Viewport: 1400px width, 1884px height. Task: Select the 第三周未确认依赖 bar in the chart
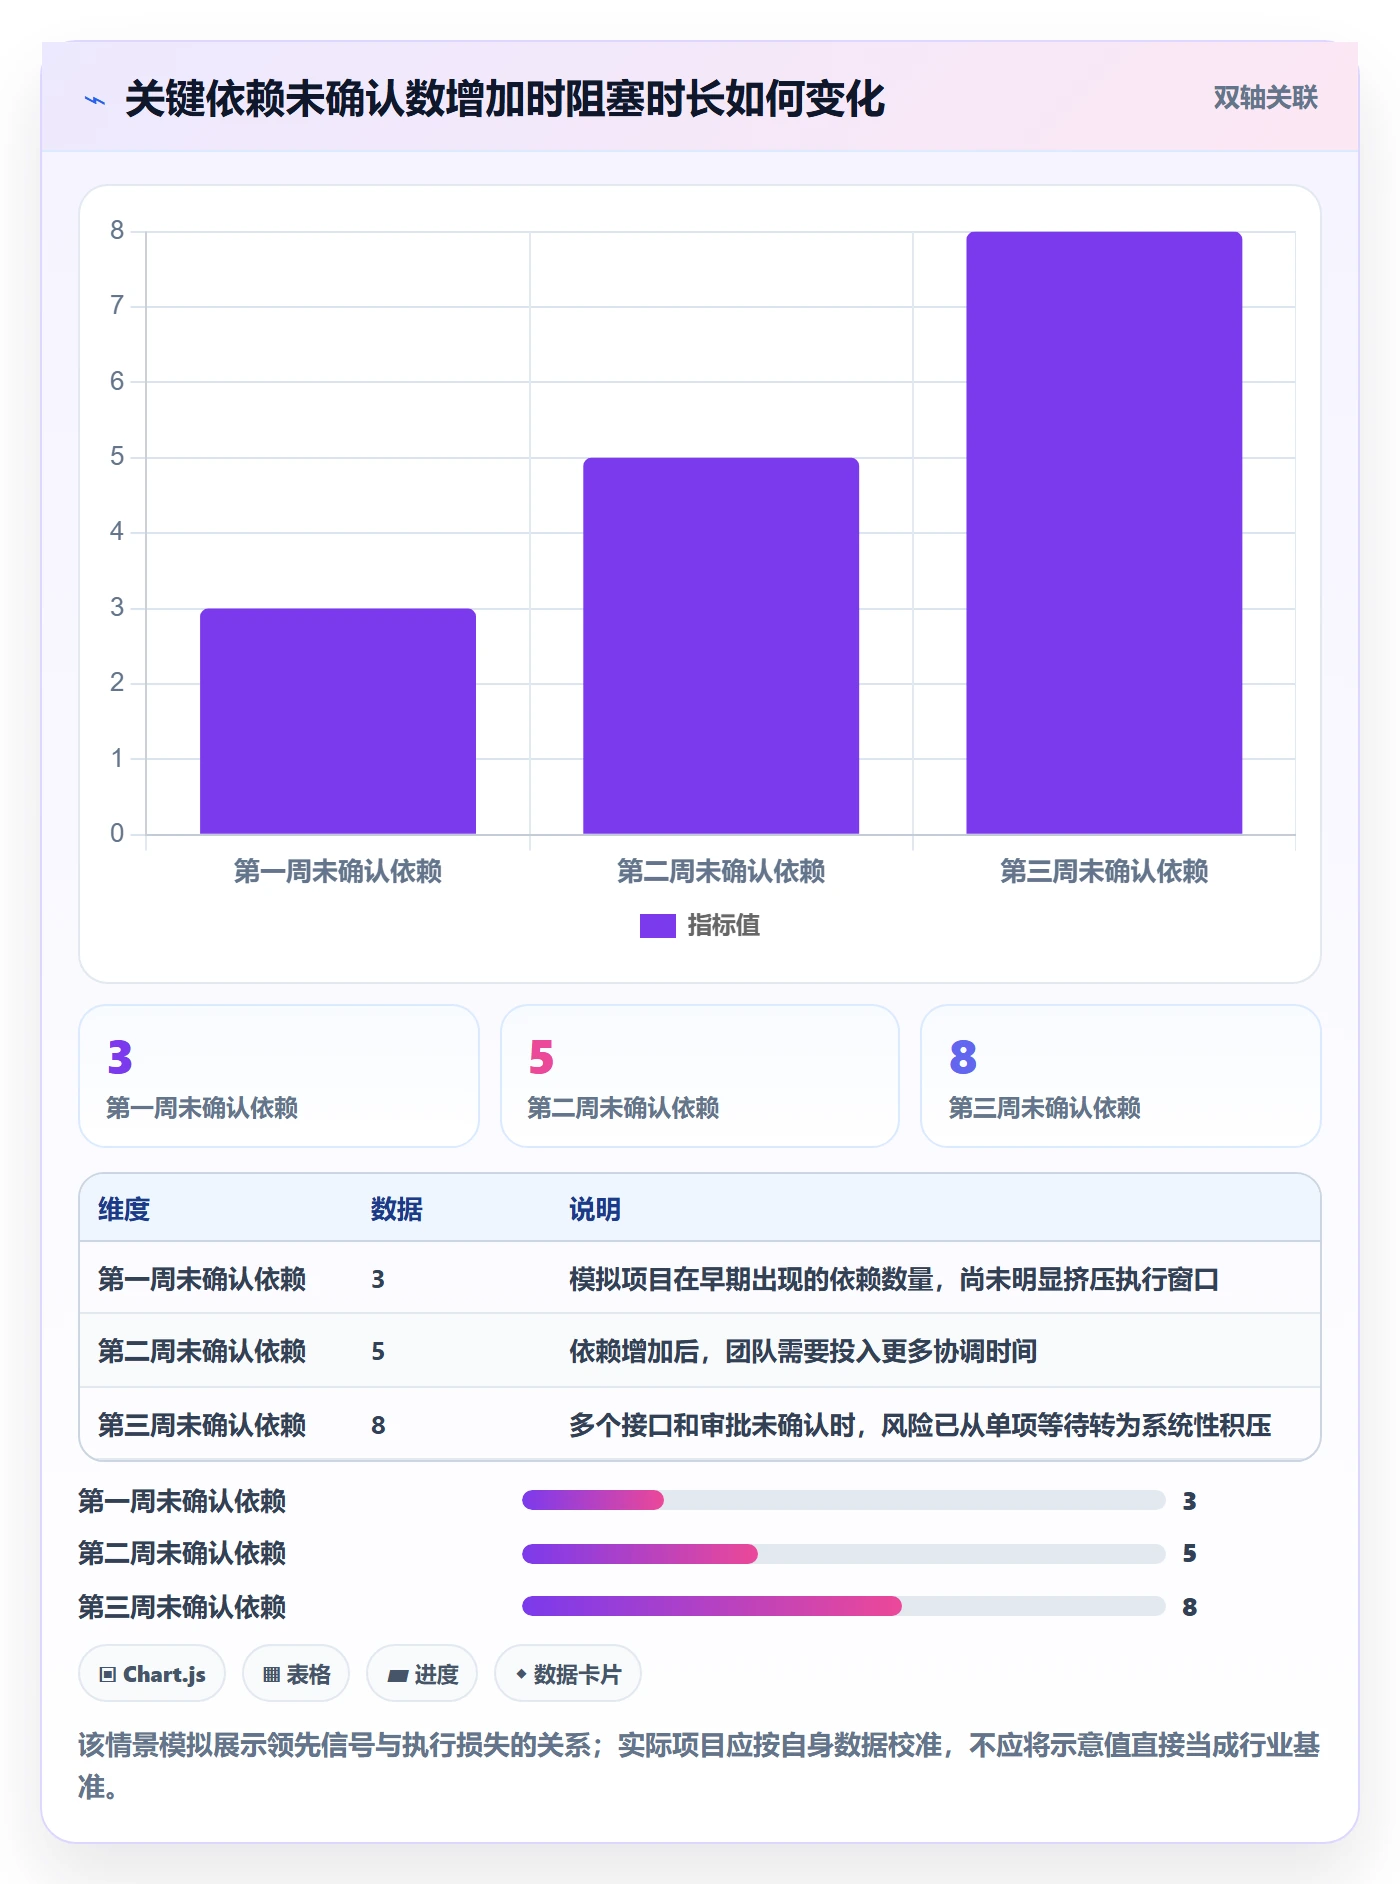coord(1104,533)
